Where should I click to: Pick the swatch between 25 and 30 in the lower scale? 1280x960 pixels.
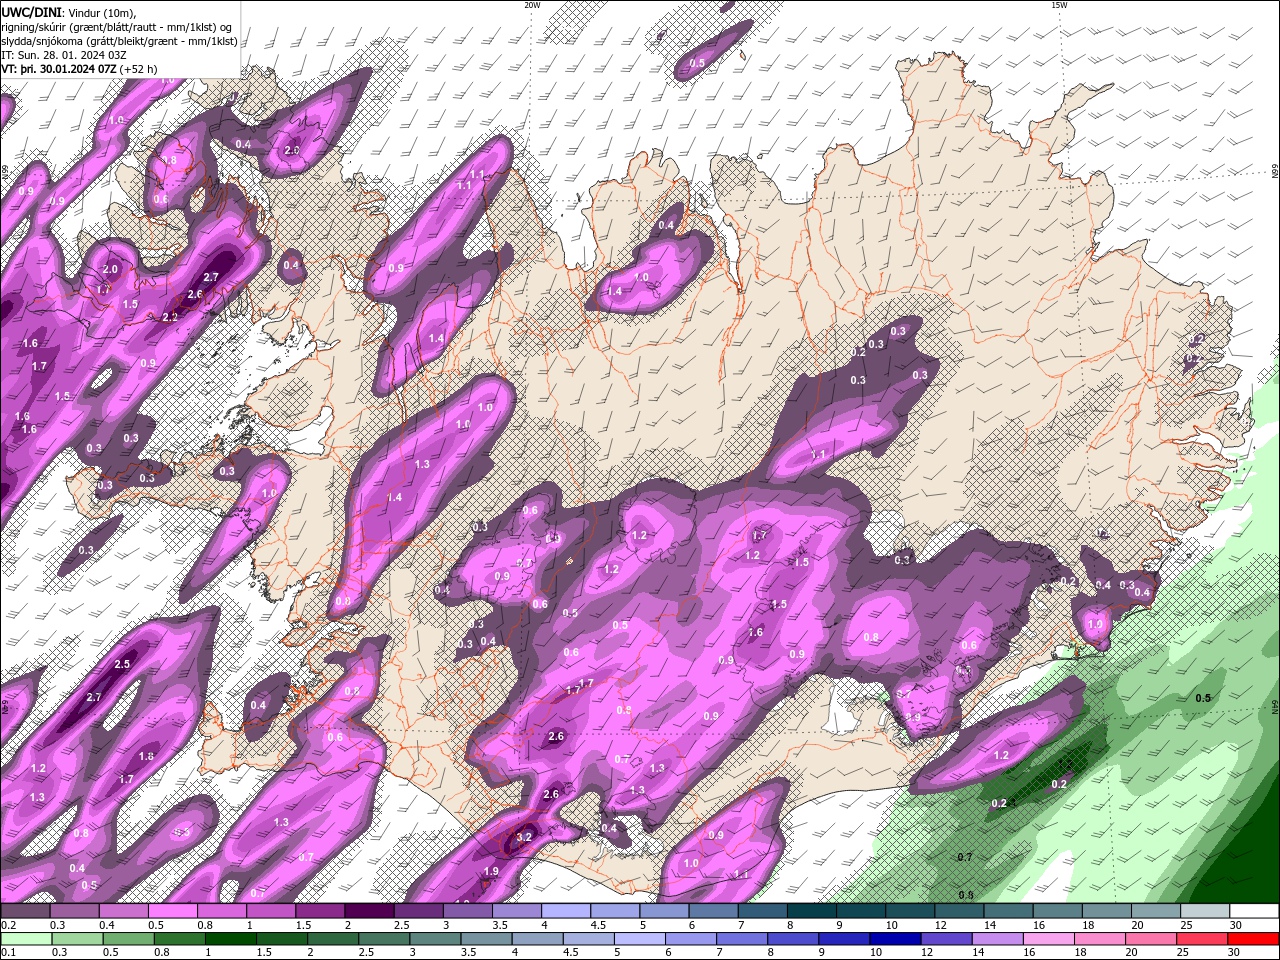click(1202, 939)
